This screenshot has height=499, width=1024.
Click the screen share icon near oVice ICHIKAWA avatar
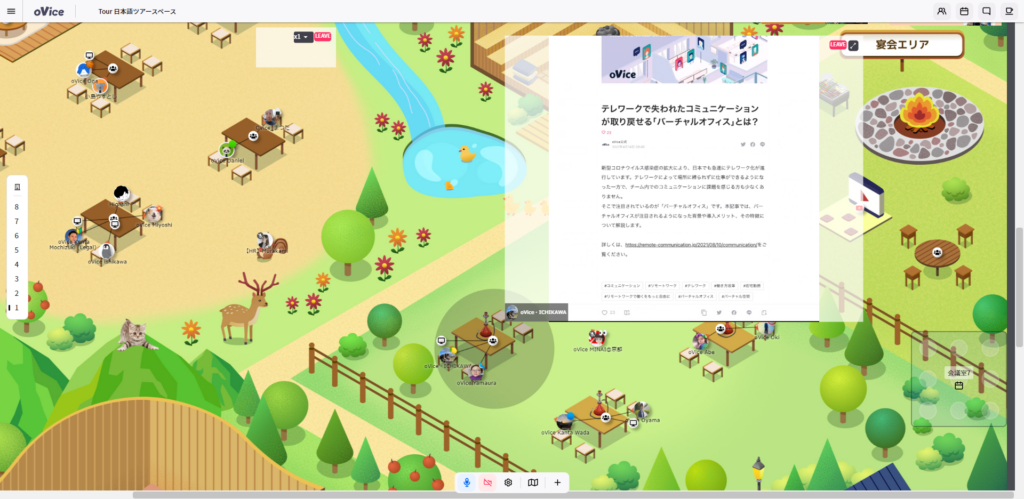tap(441, 341)
